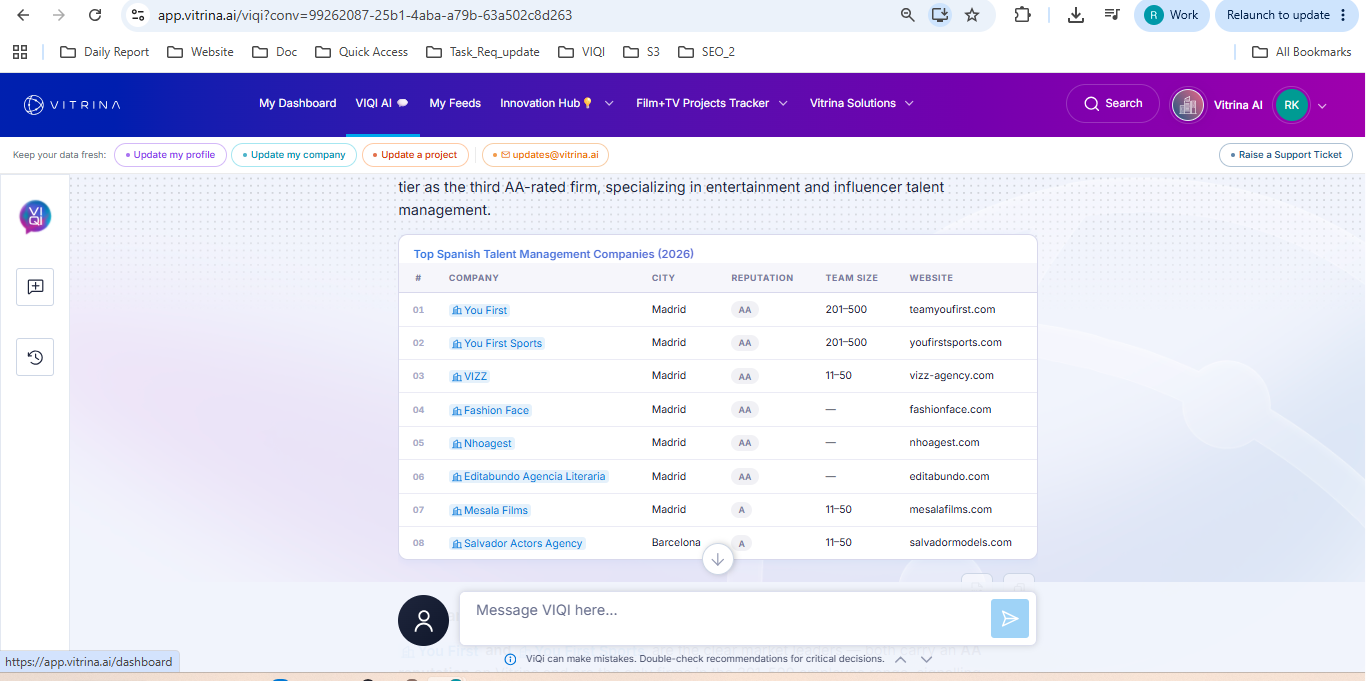Open the Work profile chip in Chrome
Screen dimensions: 1366x681
tap(1171, 15)
